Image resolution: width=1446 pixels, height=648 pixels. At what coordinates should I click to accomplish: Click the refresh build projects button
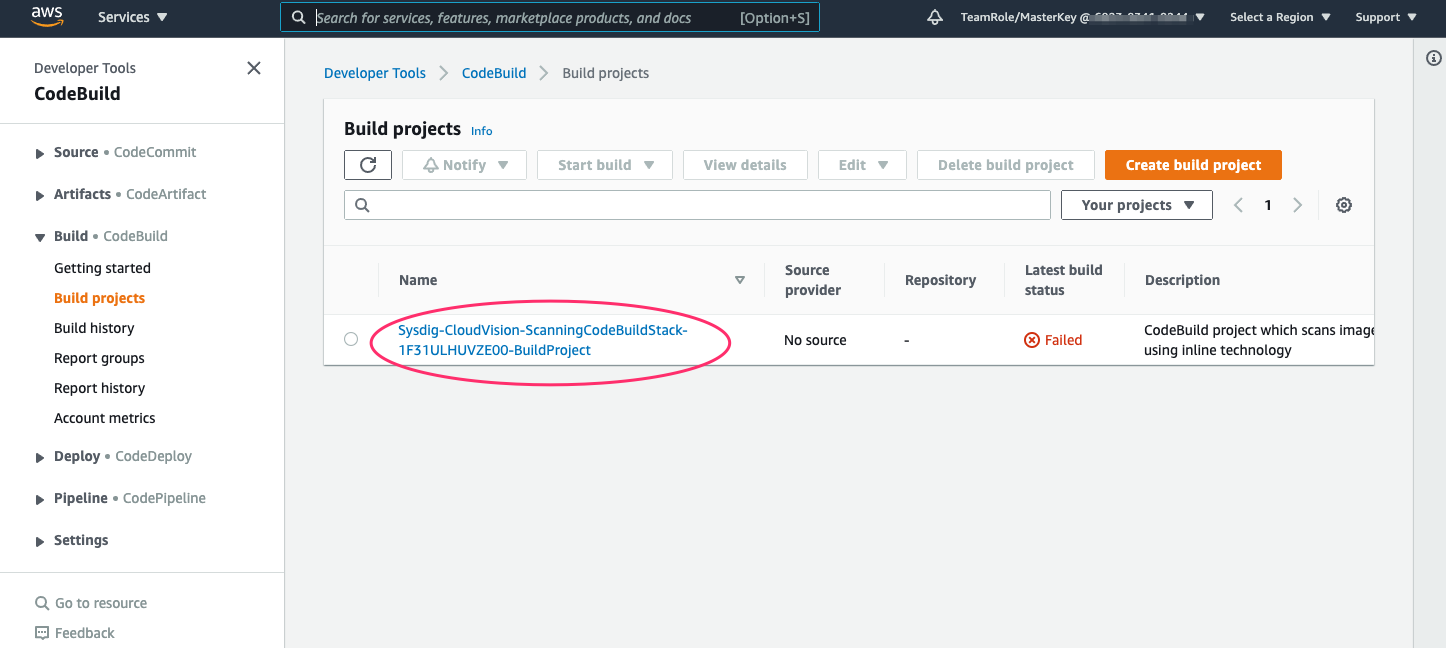368,165
